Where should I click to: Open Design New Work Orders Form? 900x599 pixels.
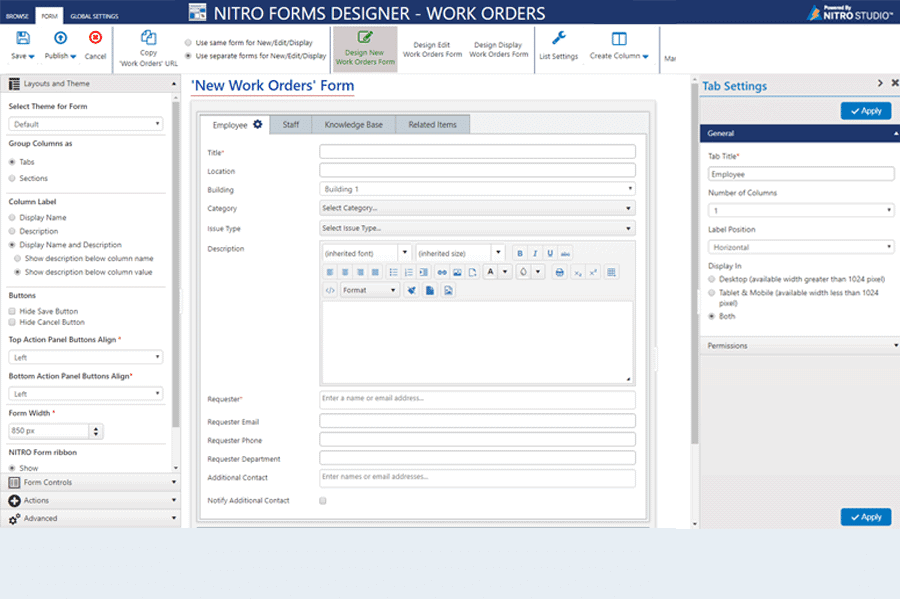365,49
